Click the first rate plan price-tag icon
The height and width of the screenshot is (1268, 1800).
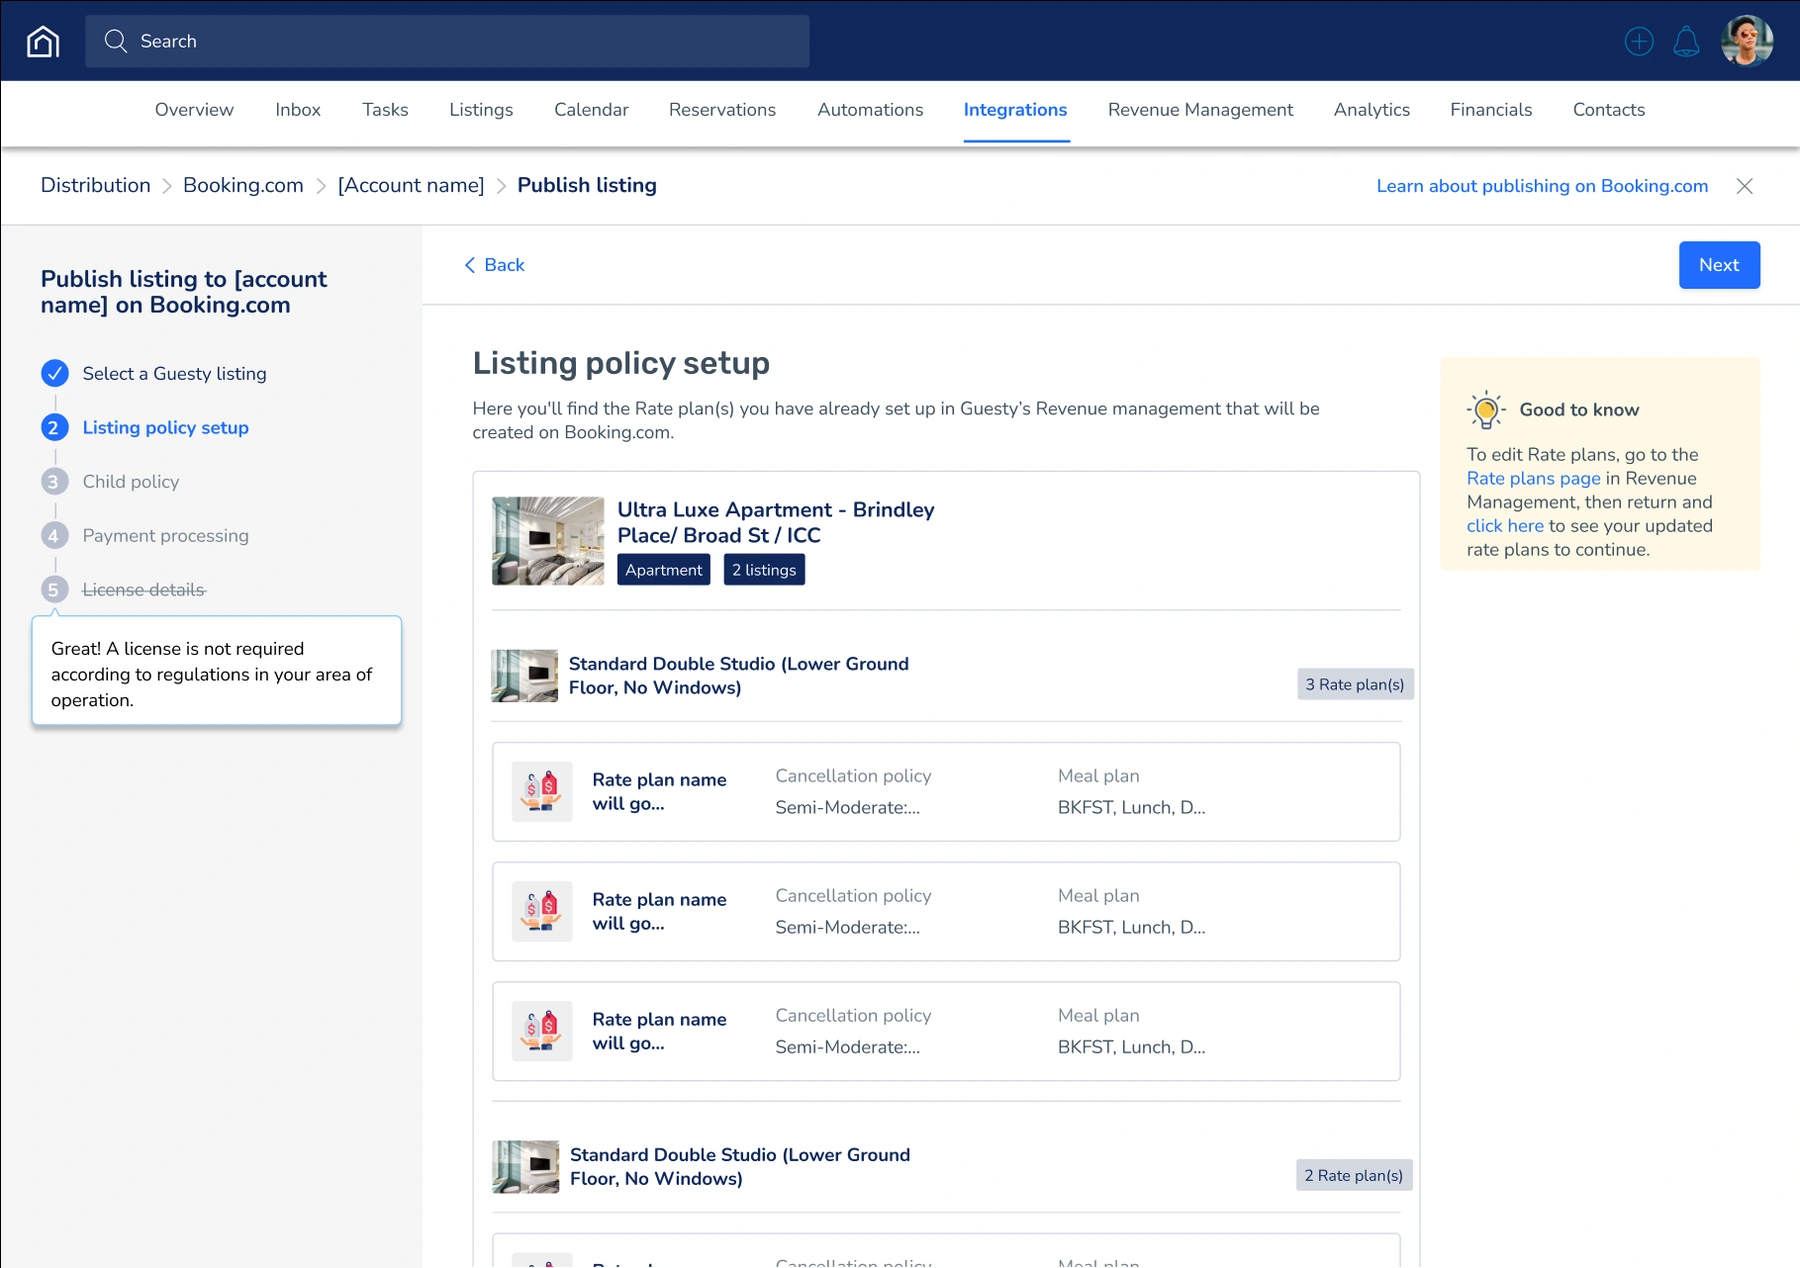tap(542, 792)
